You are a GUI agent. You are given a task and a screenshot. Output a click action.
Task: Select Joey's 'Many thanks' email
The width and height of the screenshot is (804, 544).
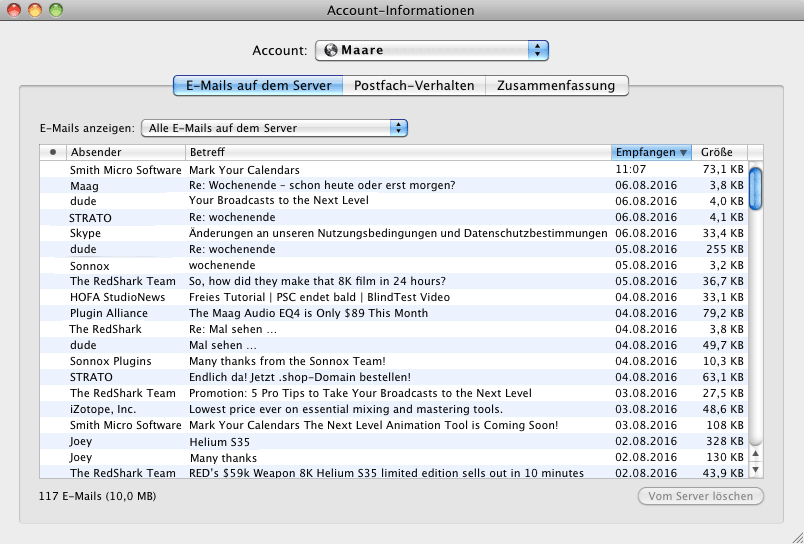pos(394,457)
